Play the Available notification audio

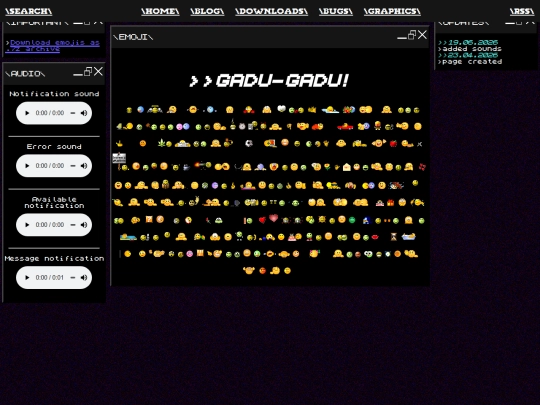(27, 225)
